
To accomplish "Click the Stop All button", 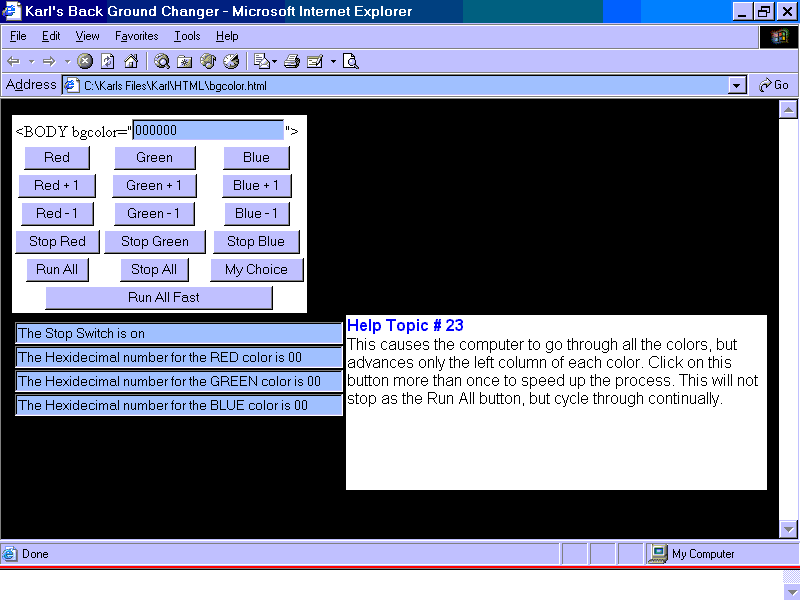I will pyautogui.click(x=154, y=270).
